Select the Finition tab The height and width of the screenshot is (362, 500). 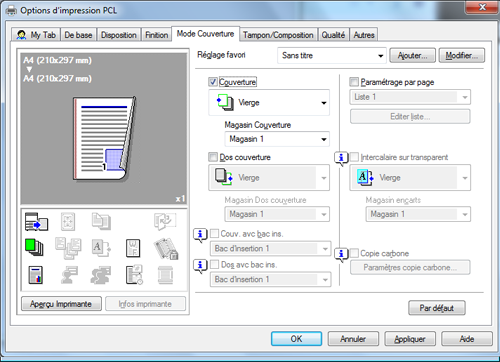[156, 35]
